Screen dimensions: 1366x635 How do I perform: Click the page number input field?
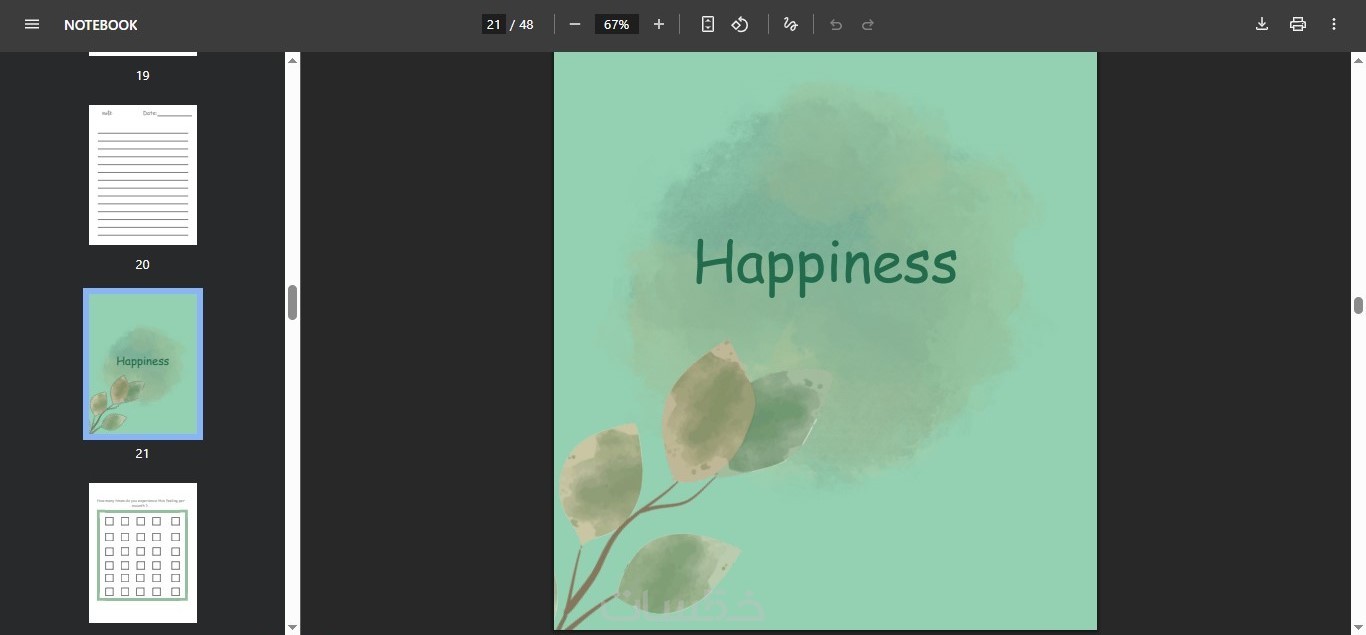click(494, 24)
